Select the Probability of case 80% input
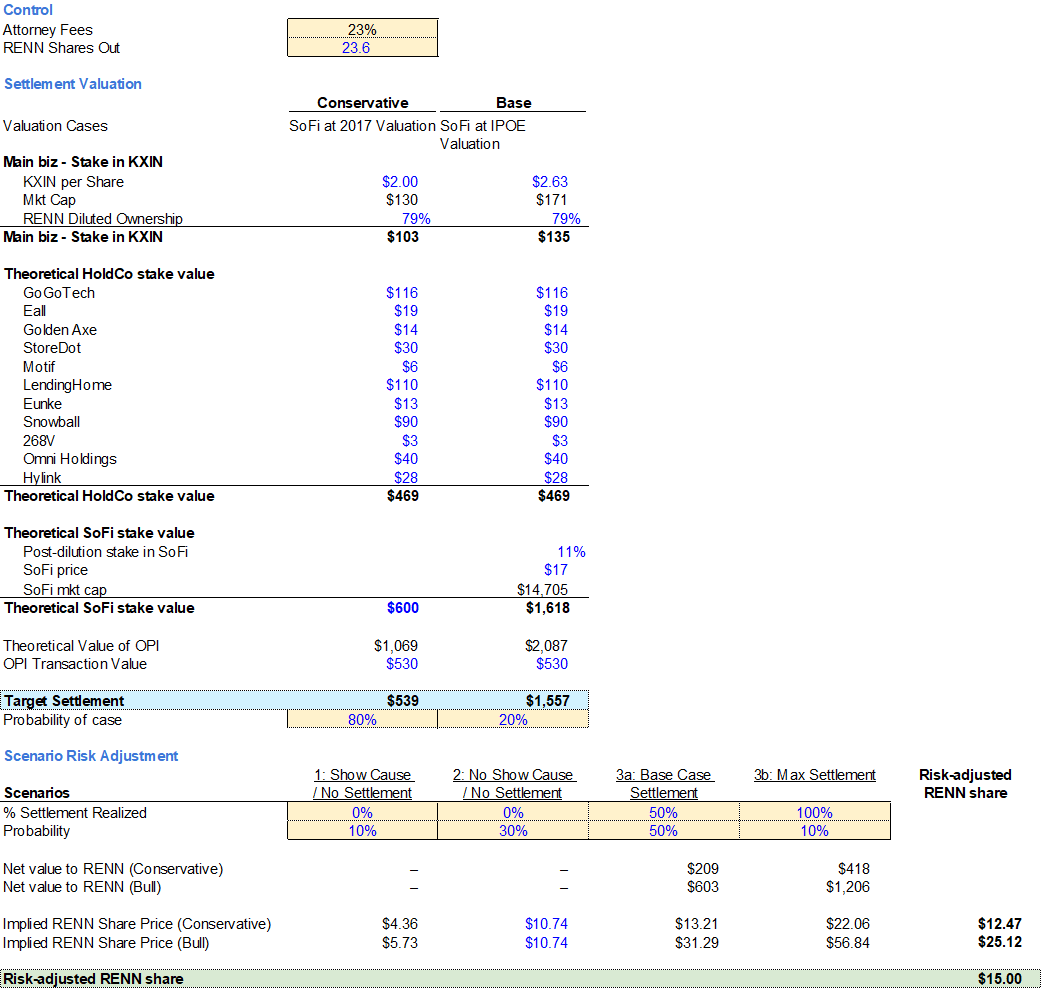Screen dimensions: 1042x989 pyautogui.click(x=362, y=719)
